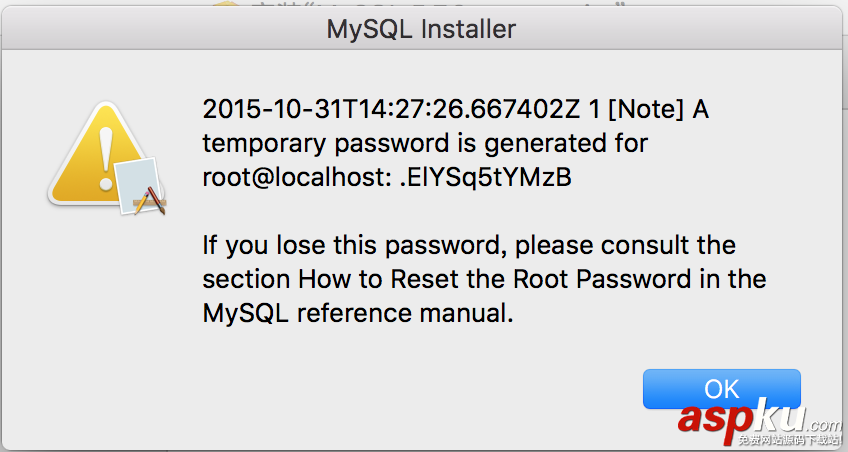Click the installer badge on warning icon

(141, 187)
